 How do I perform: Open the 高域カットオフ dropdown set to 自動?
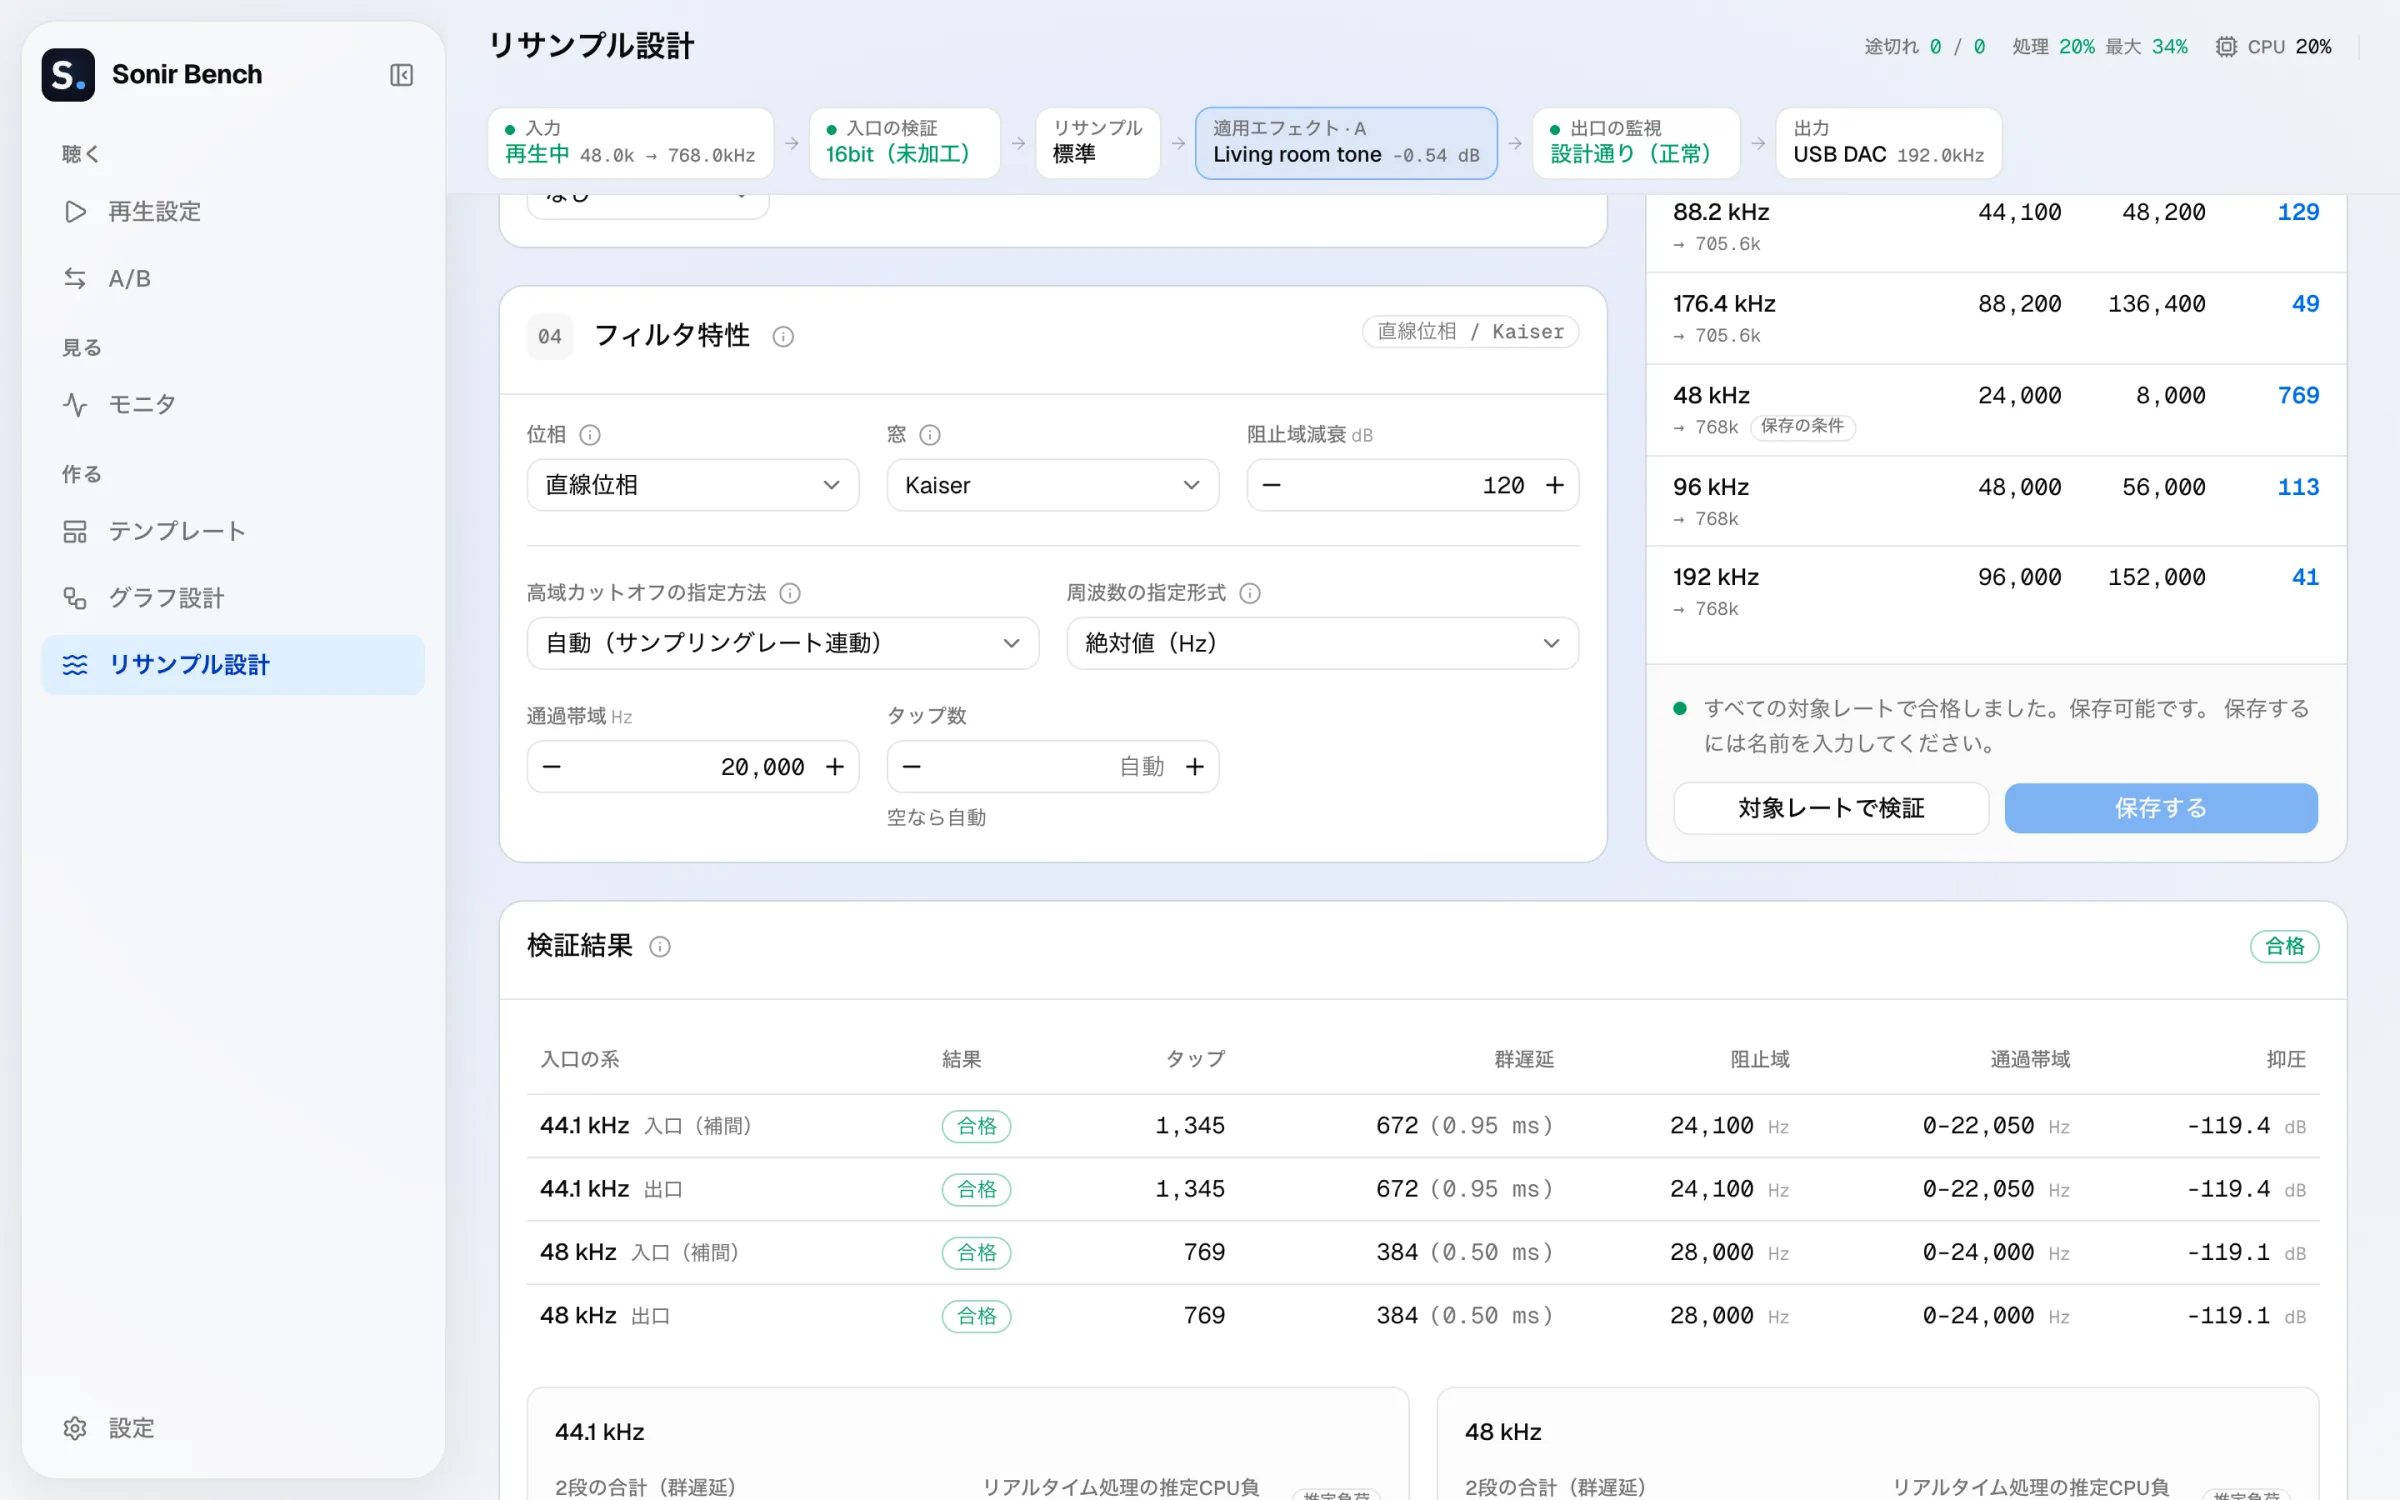(783, 643)
